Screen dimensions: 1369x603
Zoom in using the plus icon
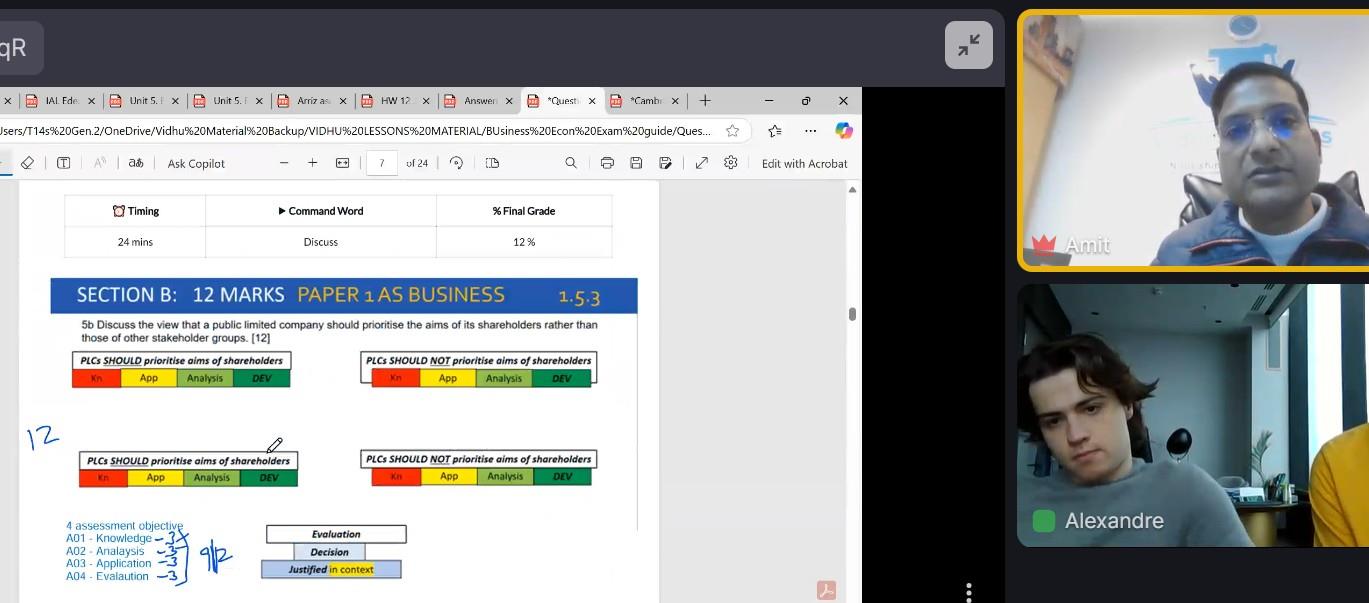[x=312, y=163]
